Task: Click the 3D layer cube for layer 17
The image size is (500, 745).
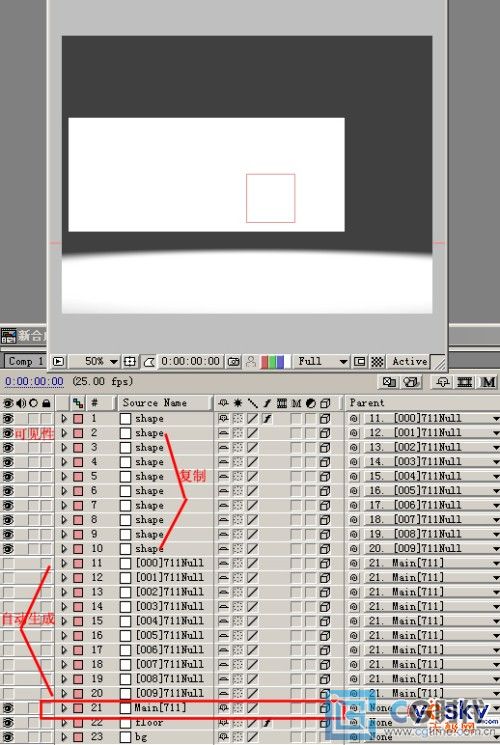Action: coord(325,650)
